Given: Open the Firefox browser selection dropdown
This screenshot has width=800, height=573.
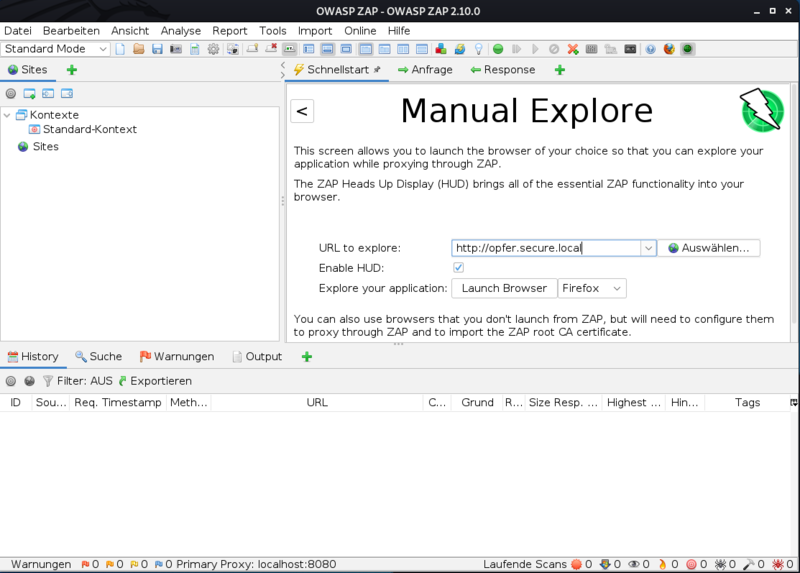Looking at the screenshot, I should [592, 288].
